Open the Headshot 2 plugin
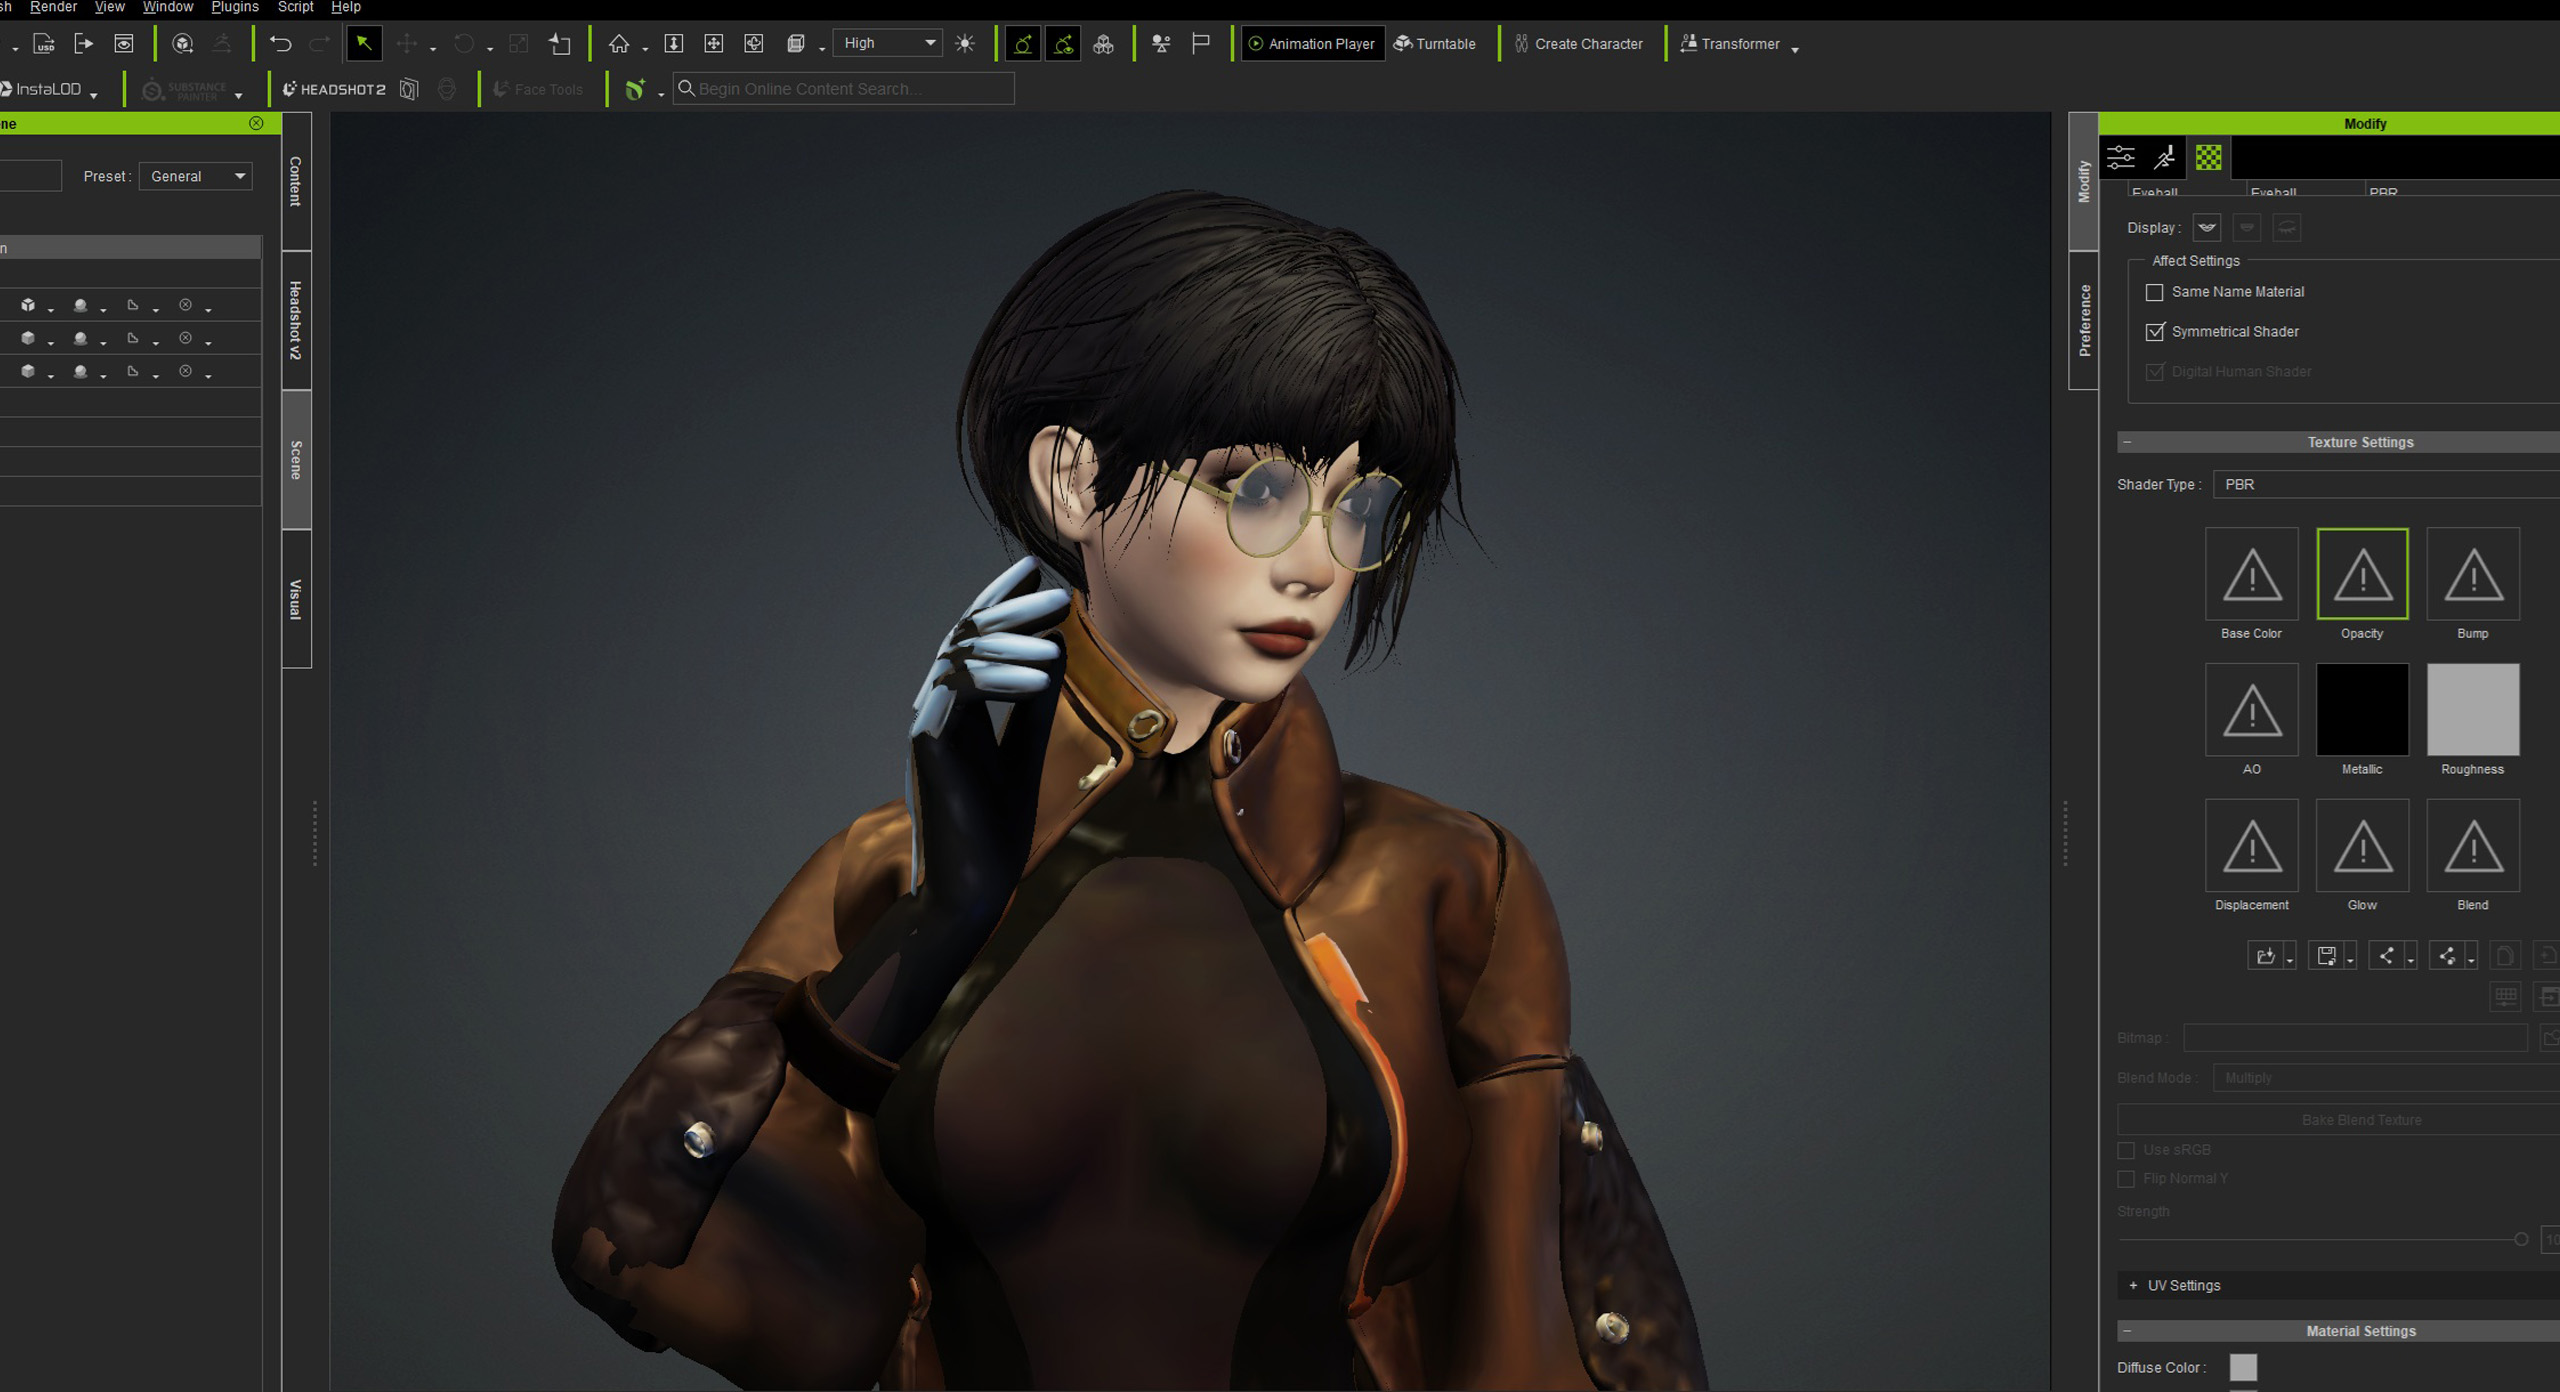The width and height of the screenshot is (2560, 1392). pos(334,89)
